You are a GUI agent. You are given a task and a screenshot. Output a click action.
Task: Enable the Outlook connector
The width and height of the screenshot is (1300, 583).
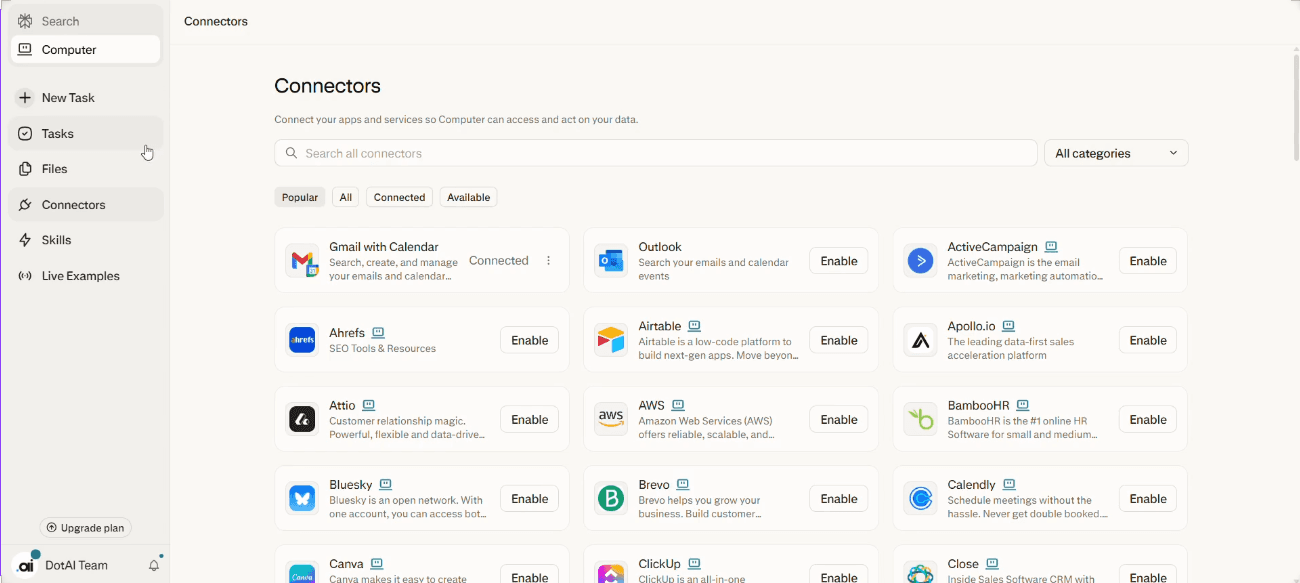[x=839, y=261]
